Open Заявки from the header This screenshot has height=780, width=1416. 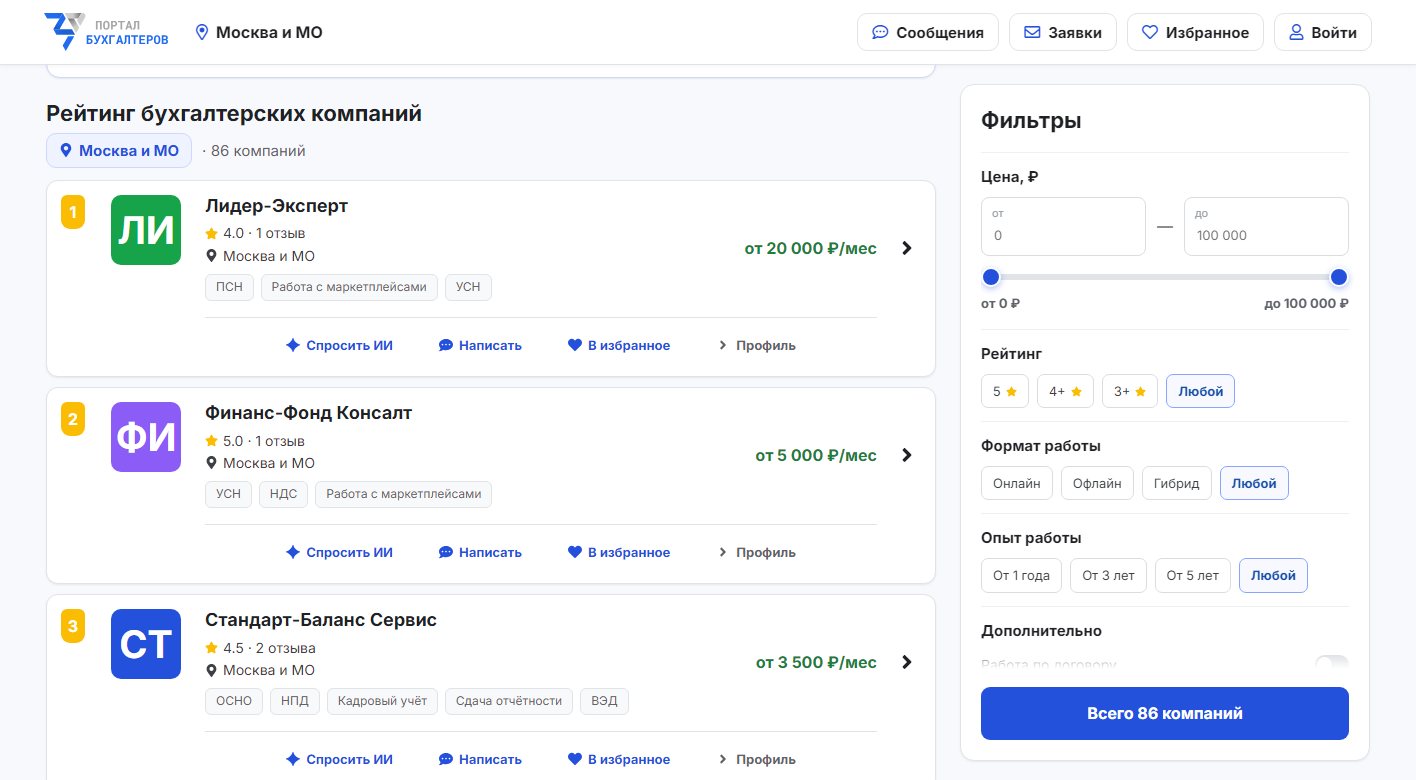tap(1063, 32)
